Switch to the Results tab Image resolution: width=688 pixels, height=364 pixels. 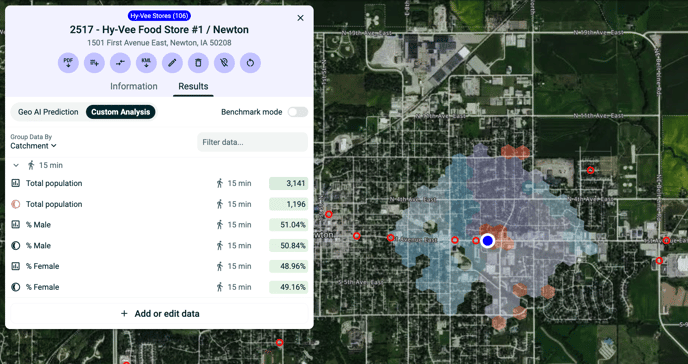click(x=193, y=86)
